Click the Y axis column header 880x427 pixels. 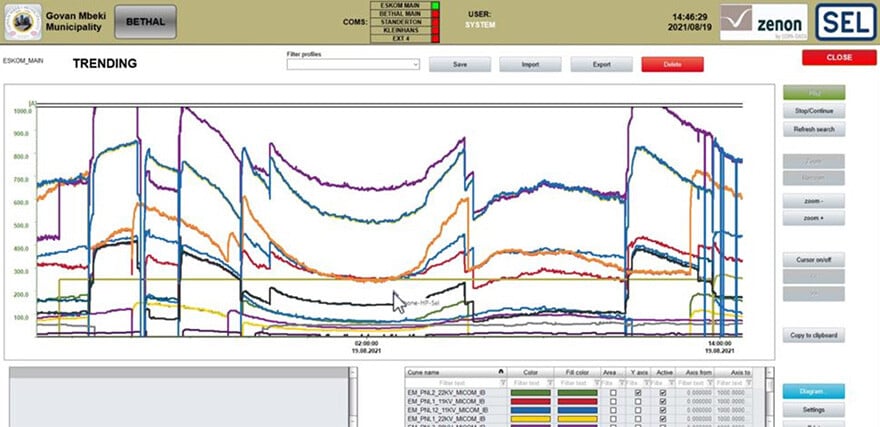point(638,372)
